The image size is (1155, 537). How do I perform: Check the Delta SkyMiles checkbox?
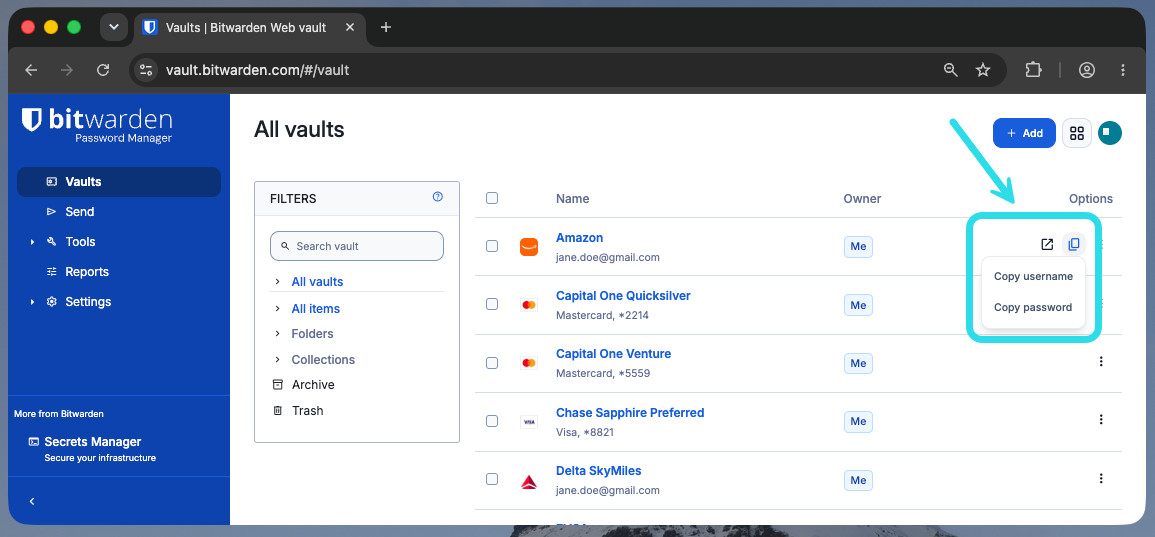pos(492,479)
